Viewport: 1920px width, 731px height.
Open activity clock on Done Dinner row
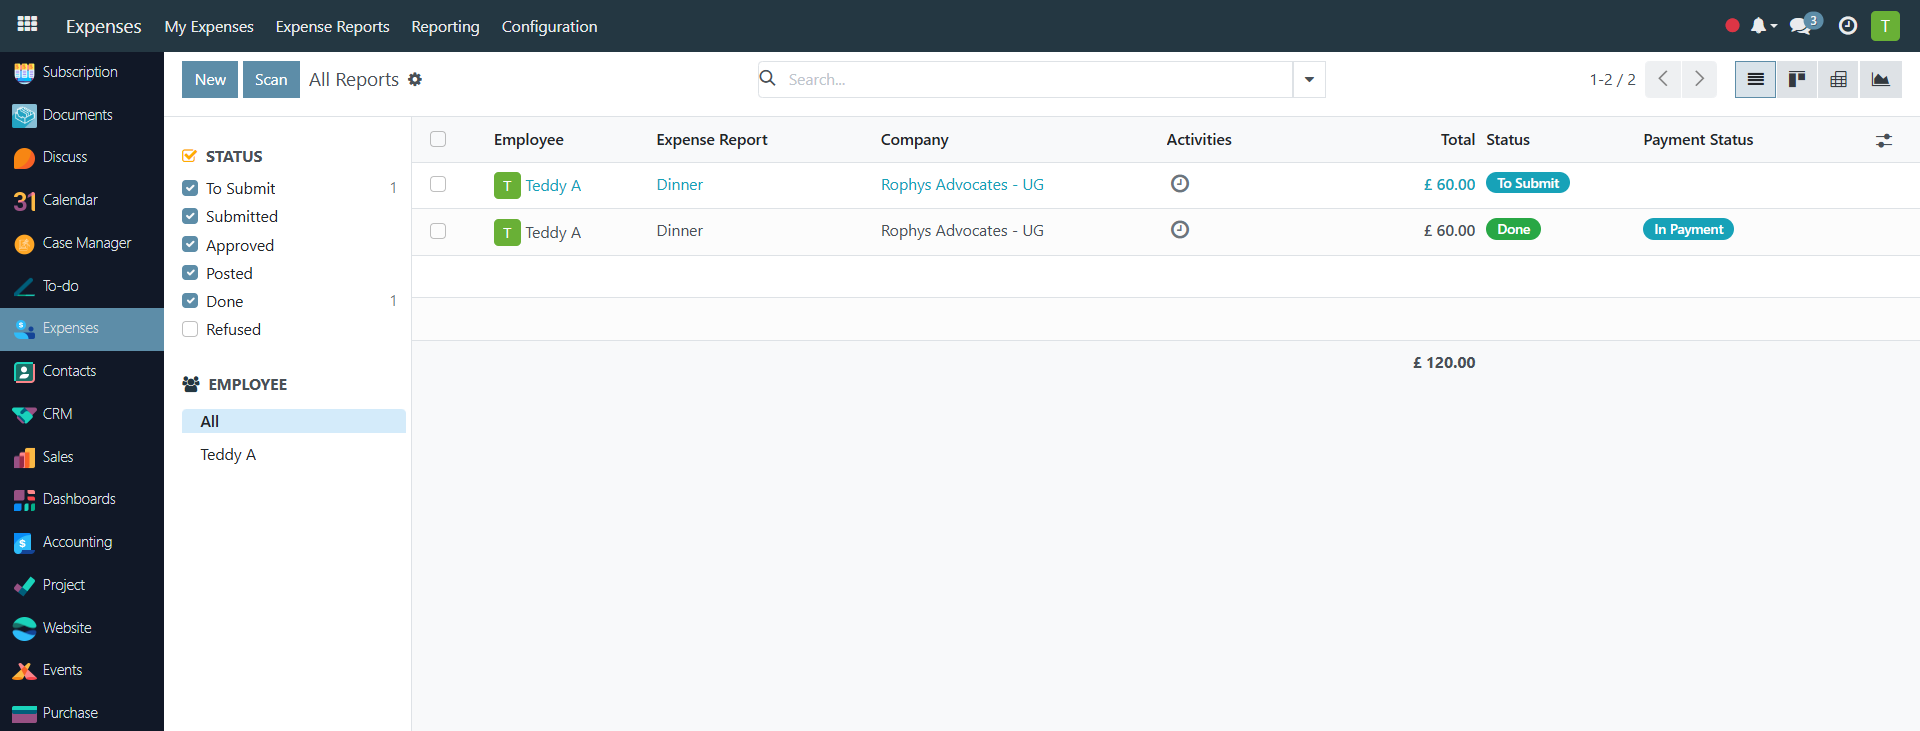1180,230
